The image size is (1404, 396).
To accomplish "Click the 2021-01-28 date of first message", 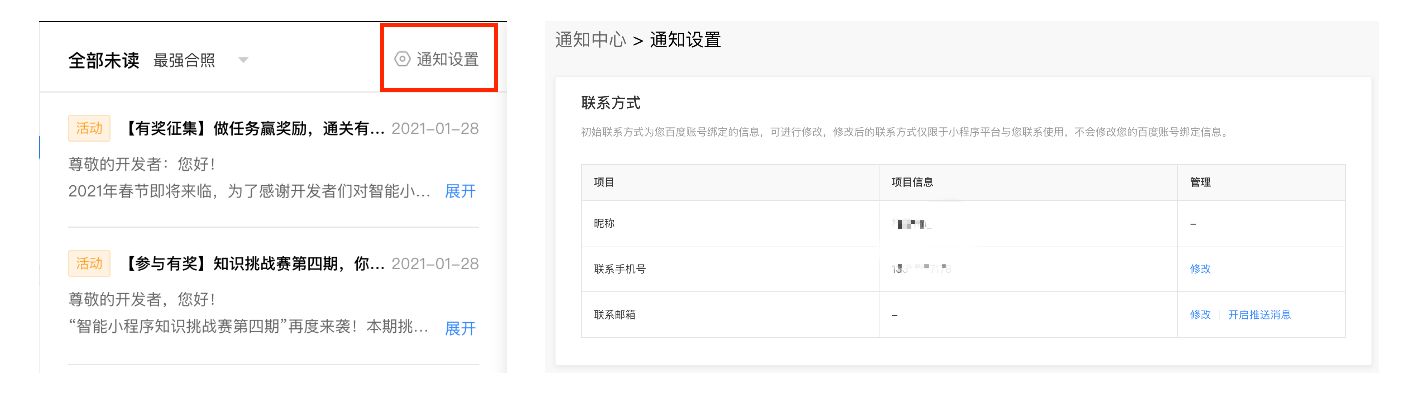I will 435,128.
